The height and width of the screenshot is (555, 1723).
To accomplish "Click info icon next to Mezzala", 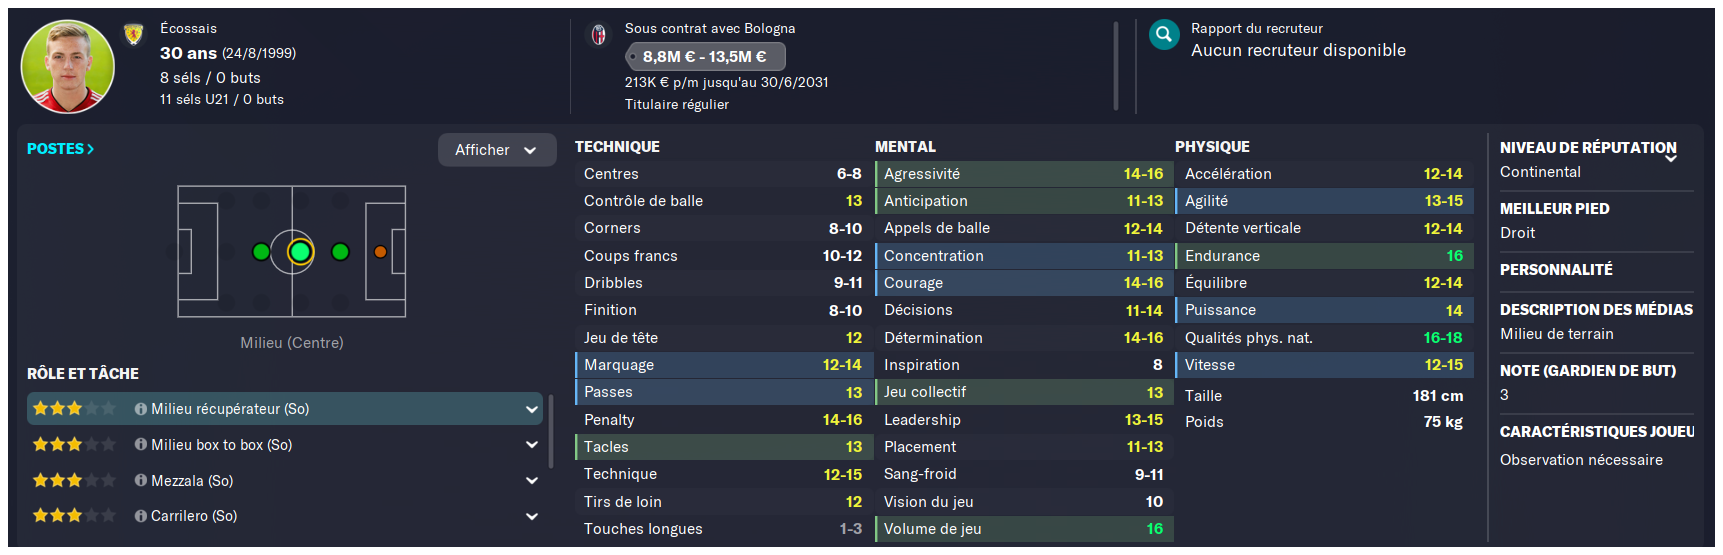I will tap(141, 481).
